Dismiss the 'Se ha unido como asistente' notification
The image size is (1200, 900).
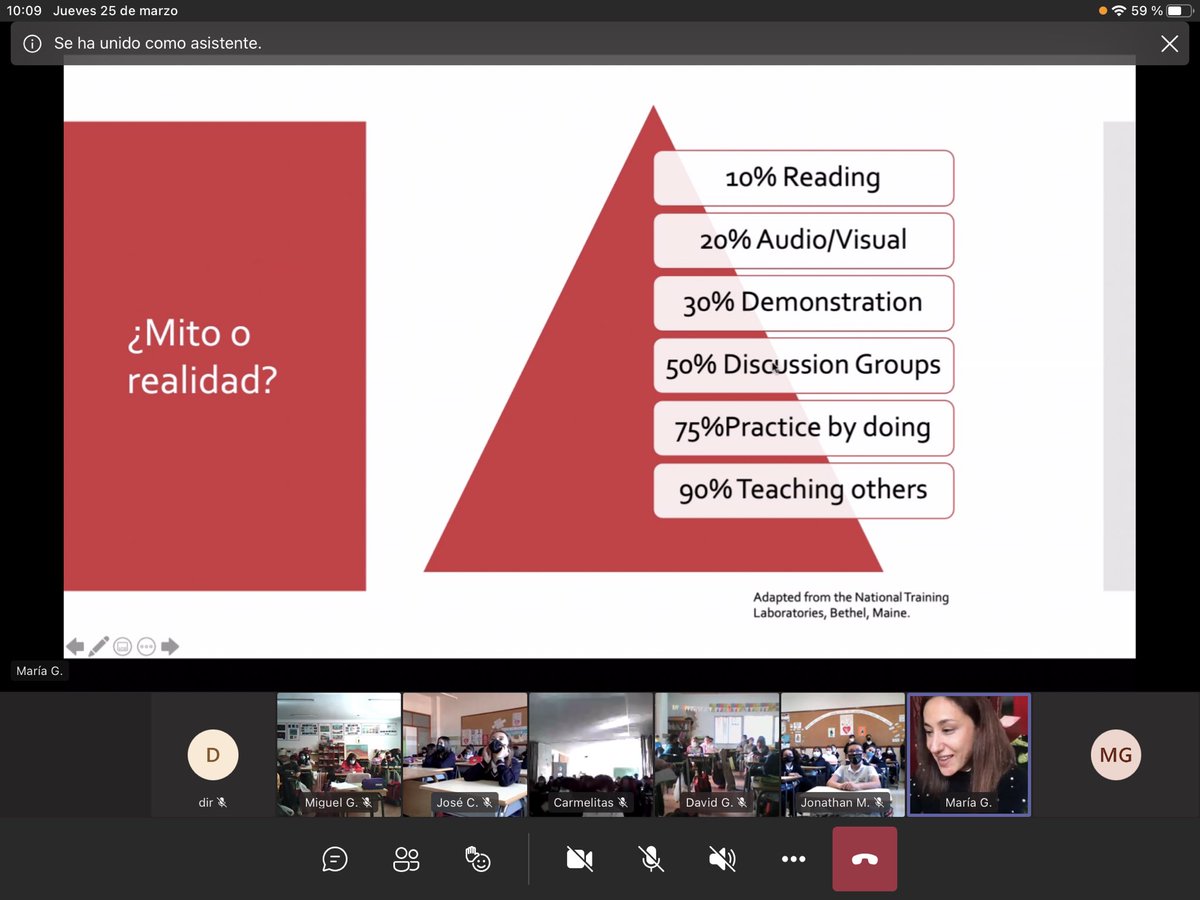coord(1169,44)
